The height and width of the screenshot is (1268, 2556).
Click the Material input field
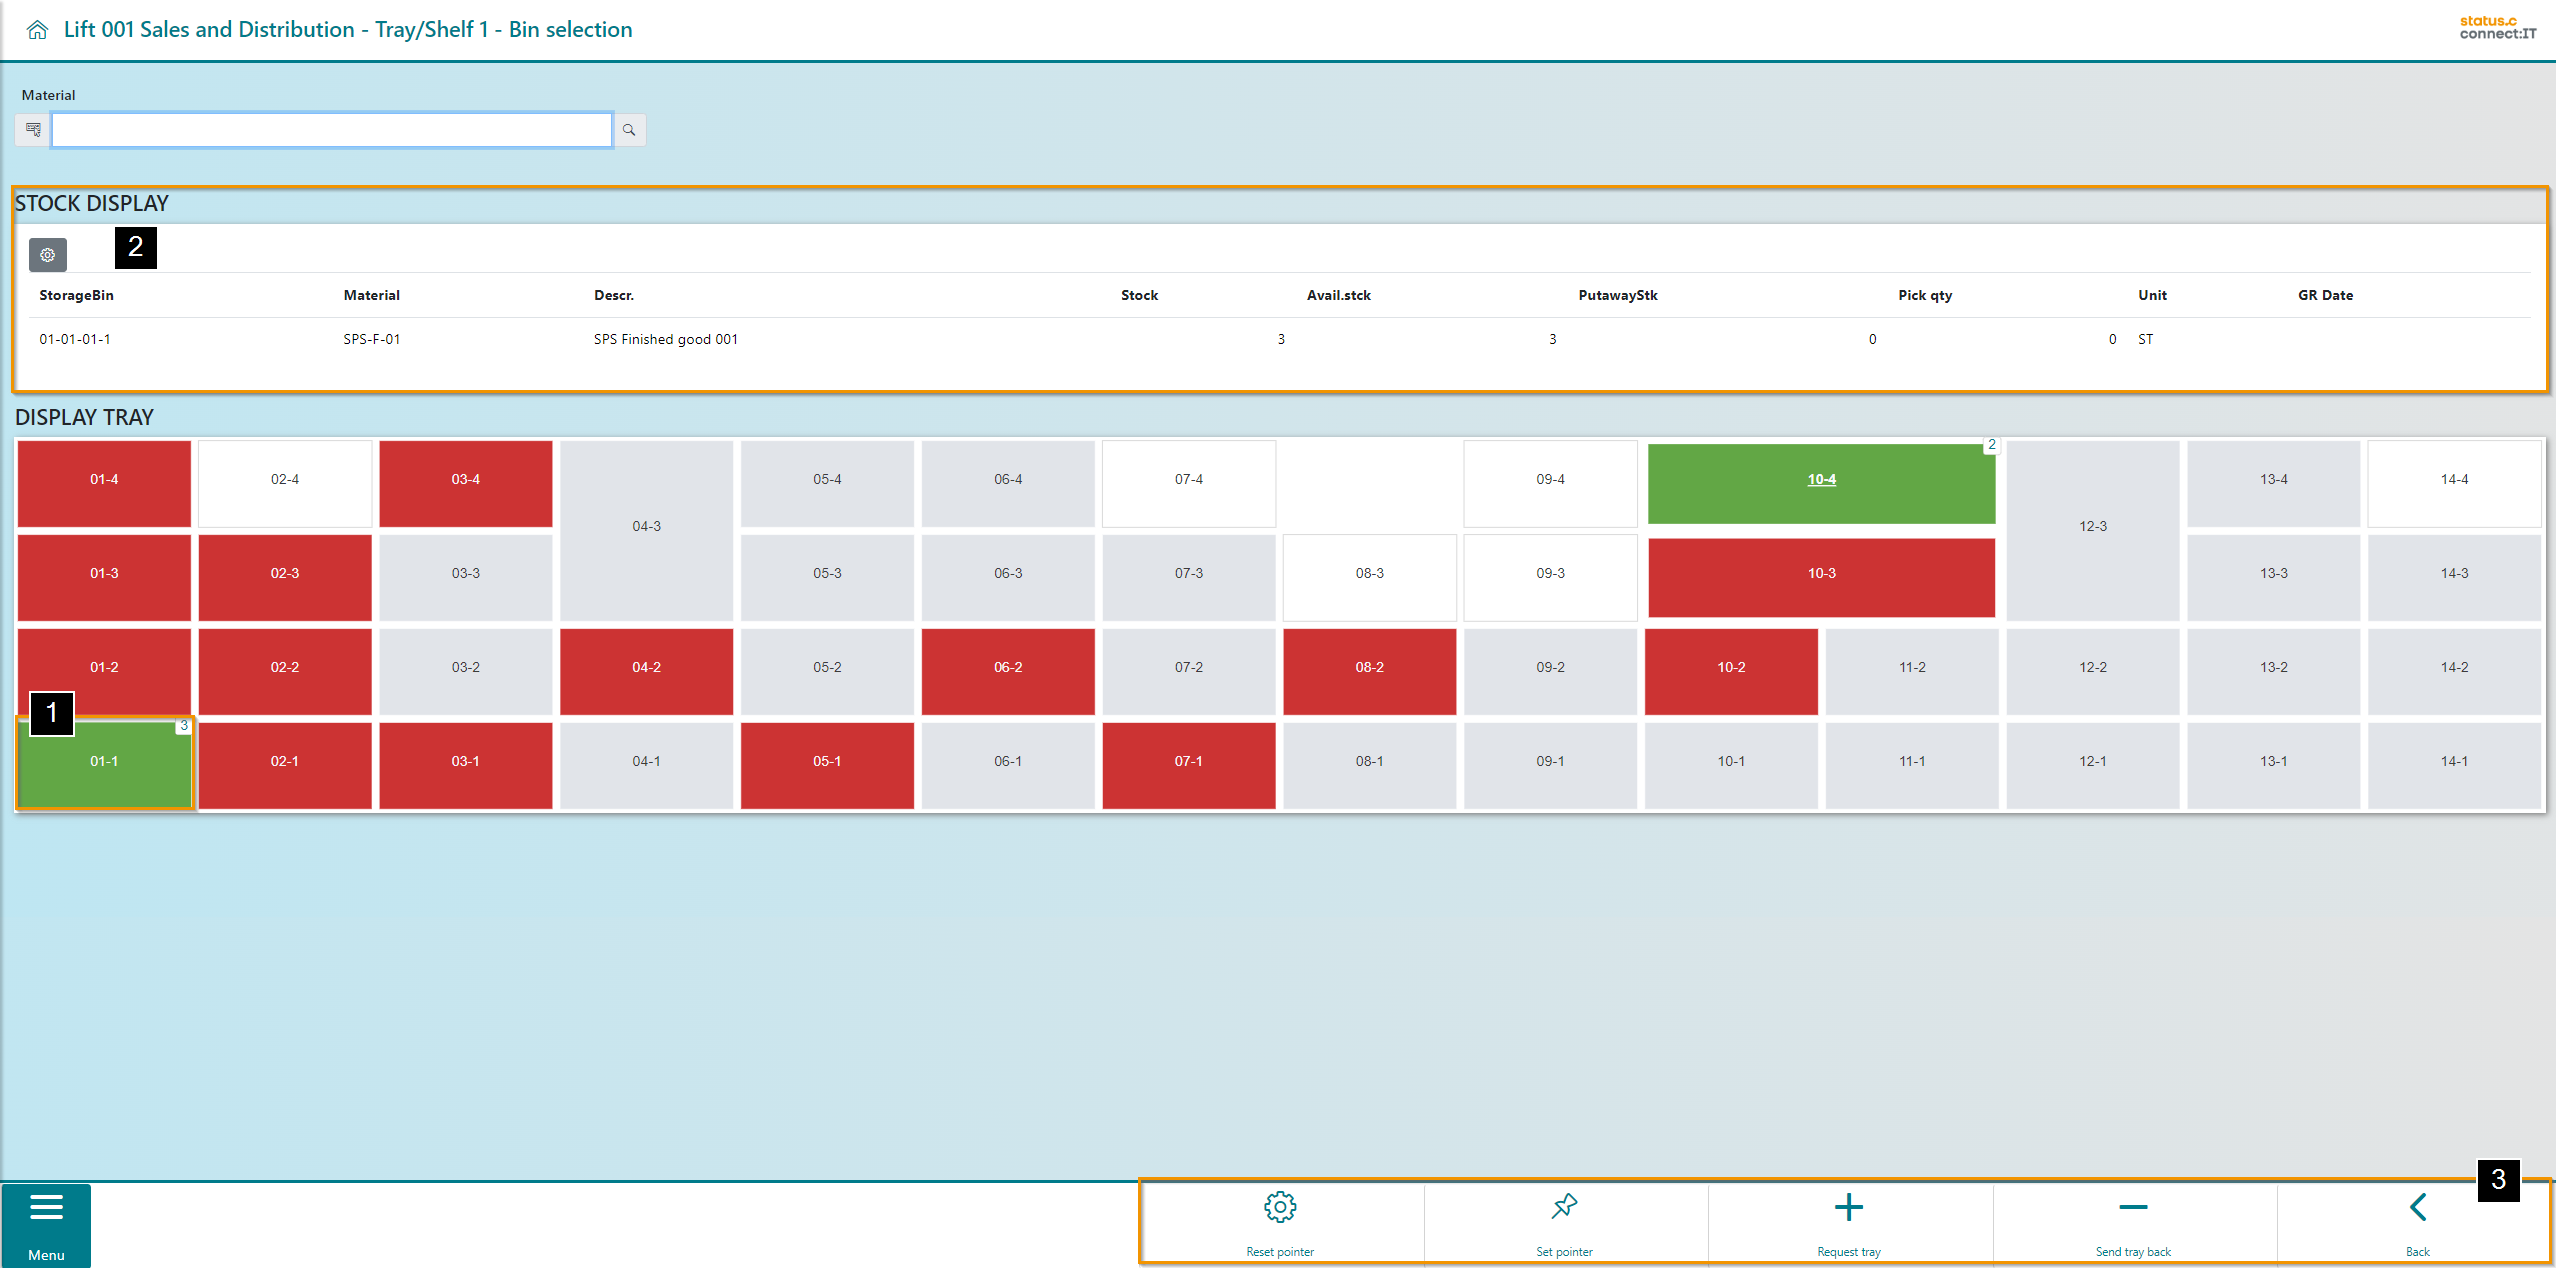[331, 130]
